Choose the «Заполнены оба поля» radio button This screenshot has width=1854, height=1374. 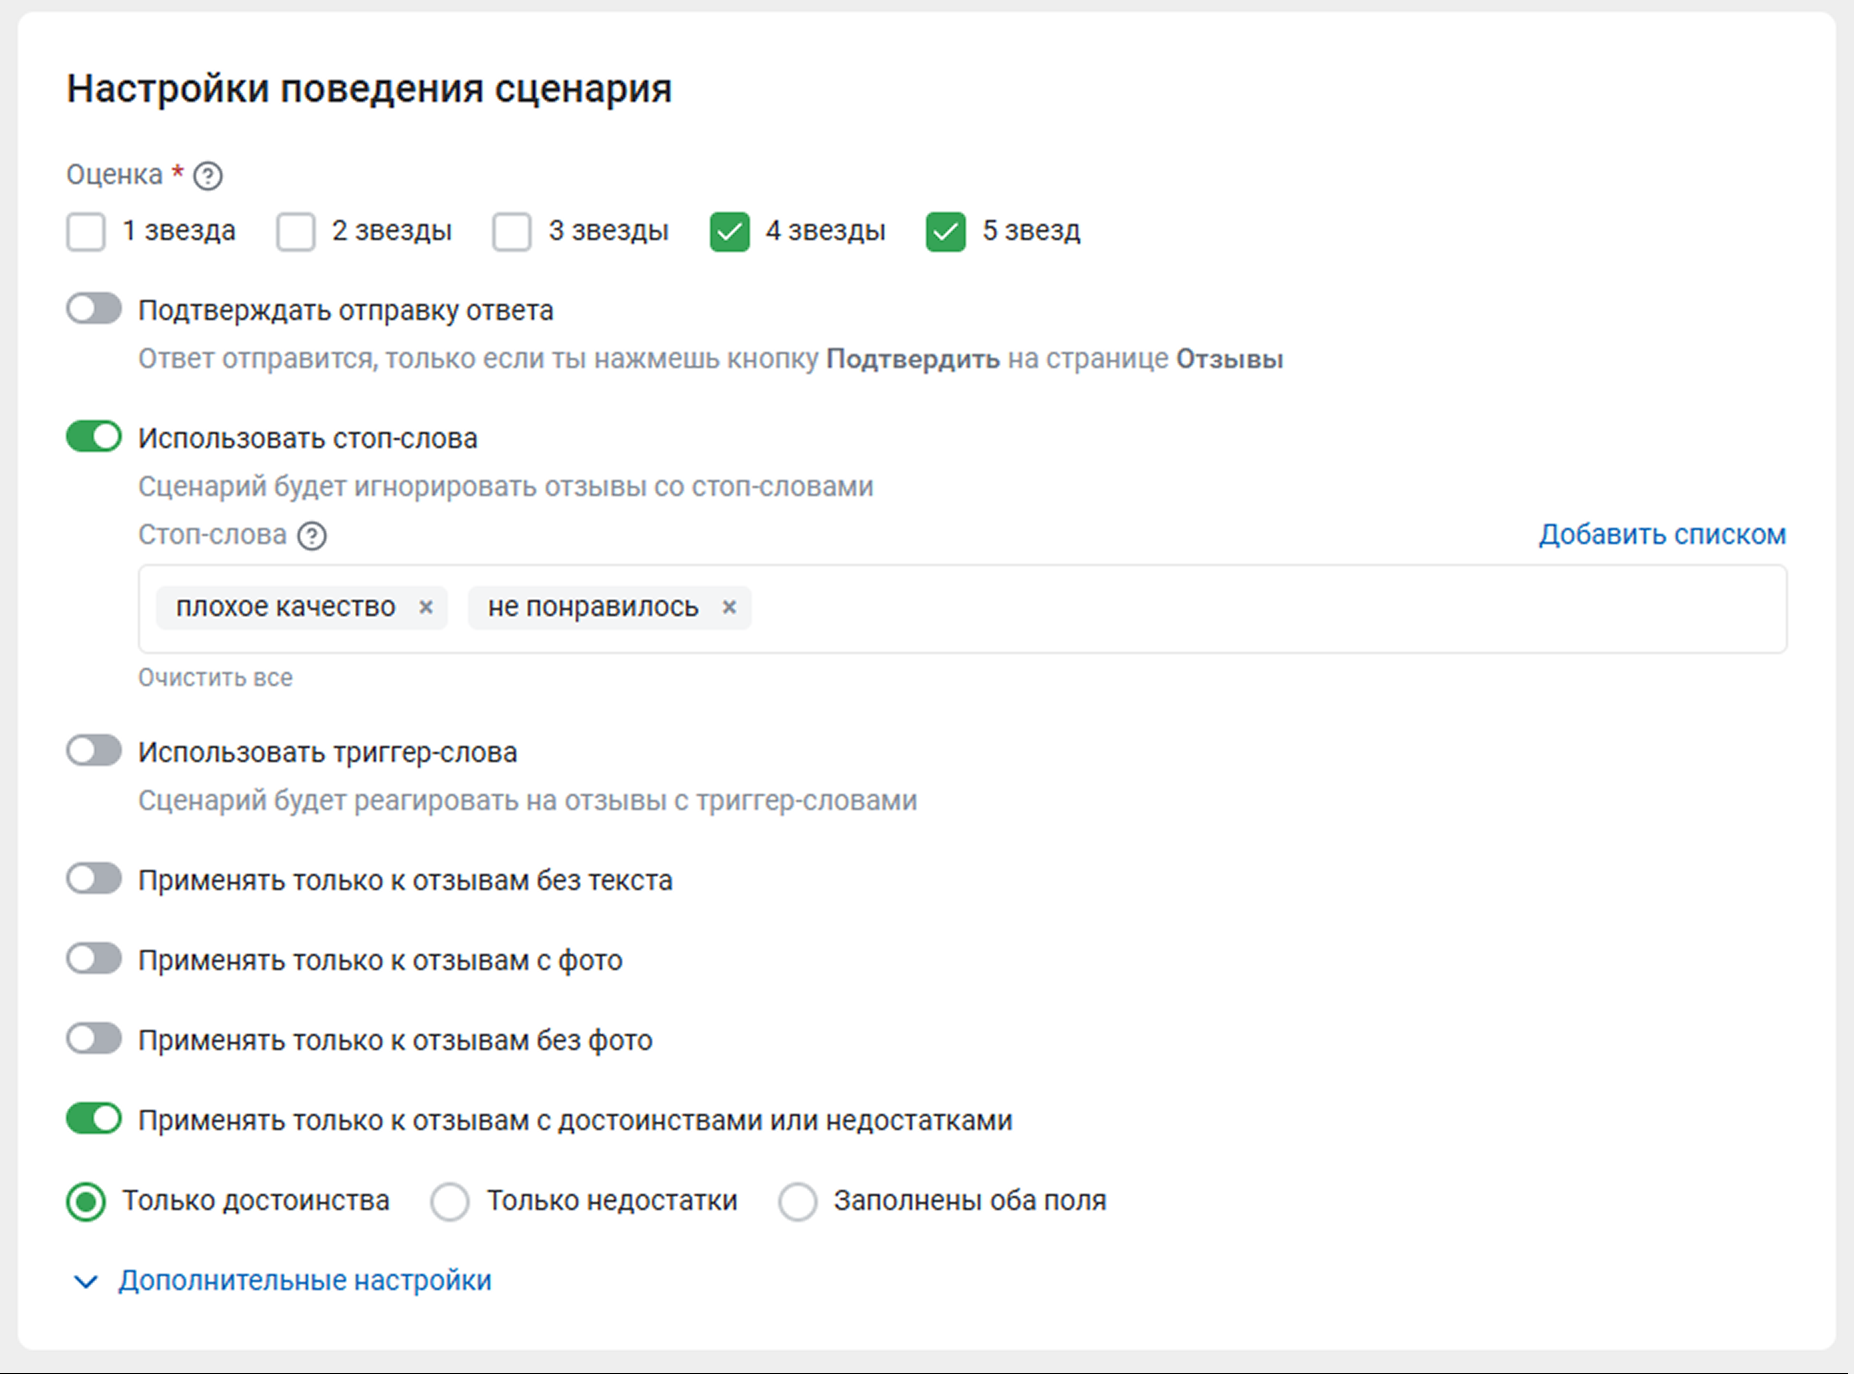pyautogui.click(x=798, y=1201)
